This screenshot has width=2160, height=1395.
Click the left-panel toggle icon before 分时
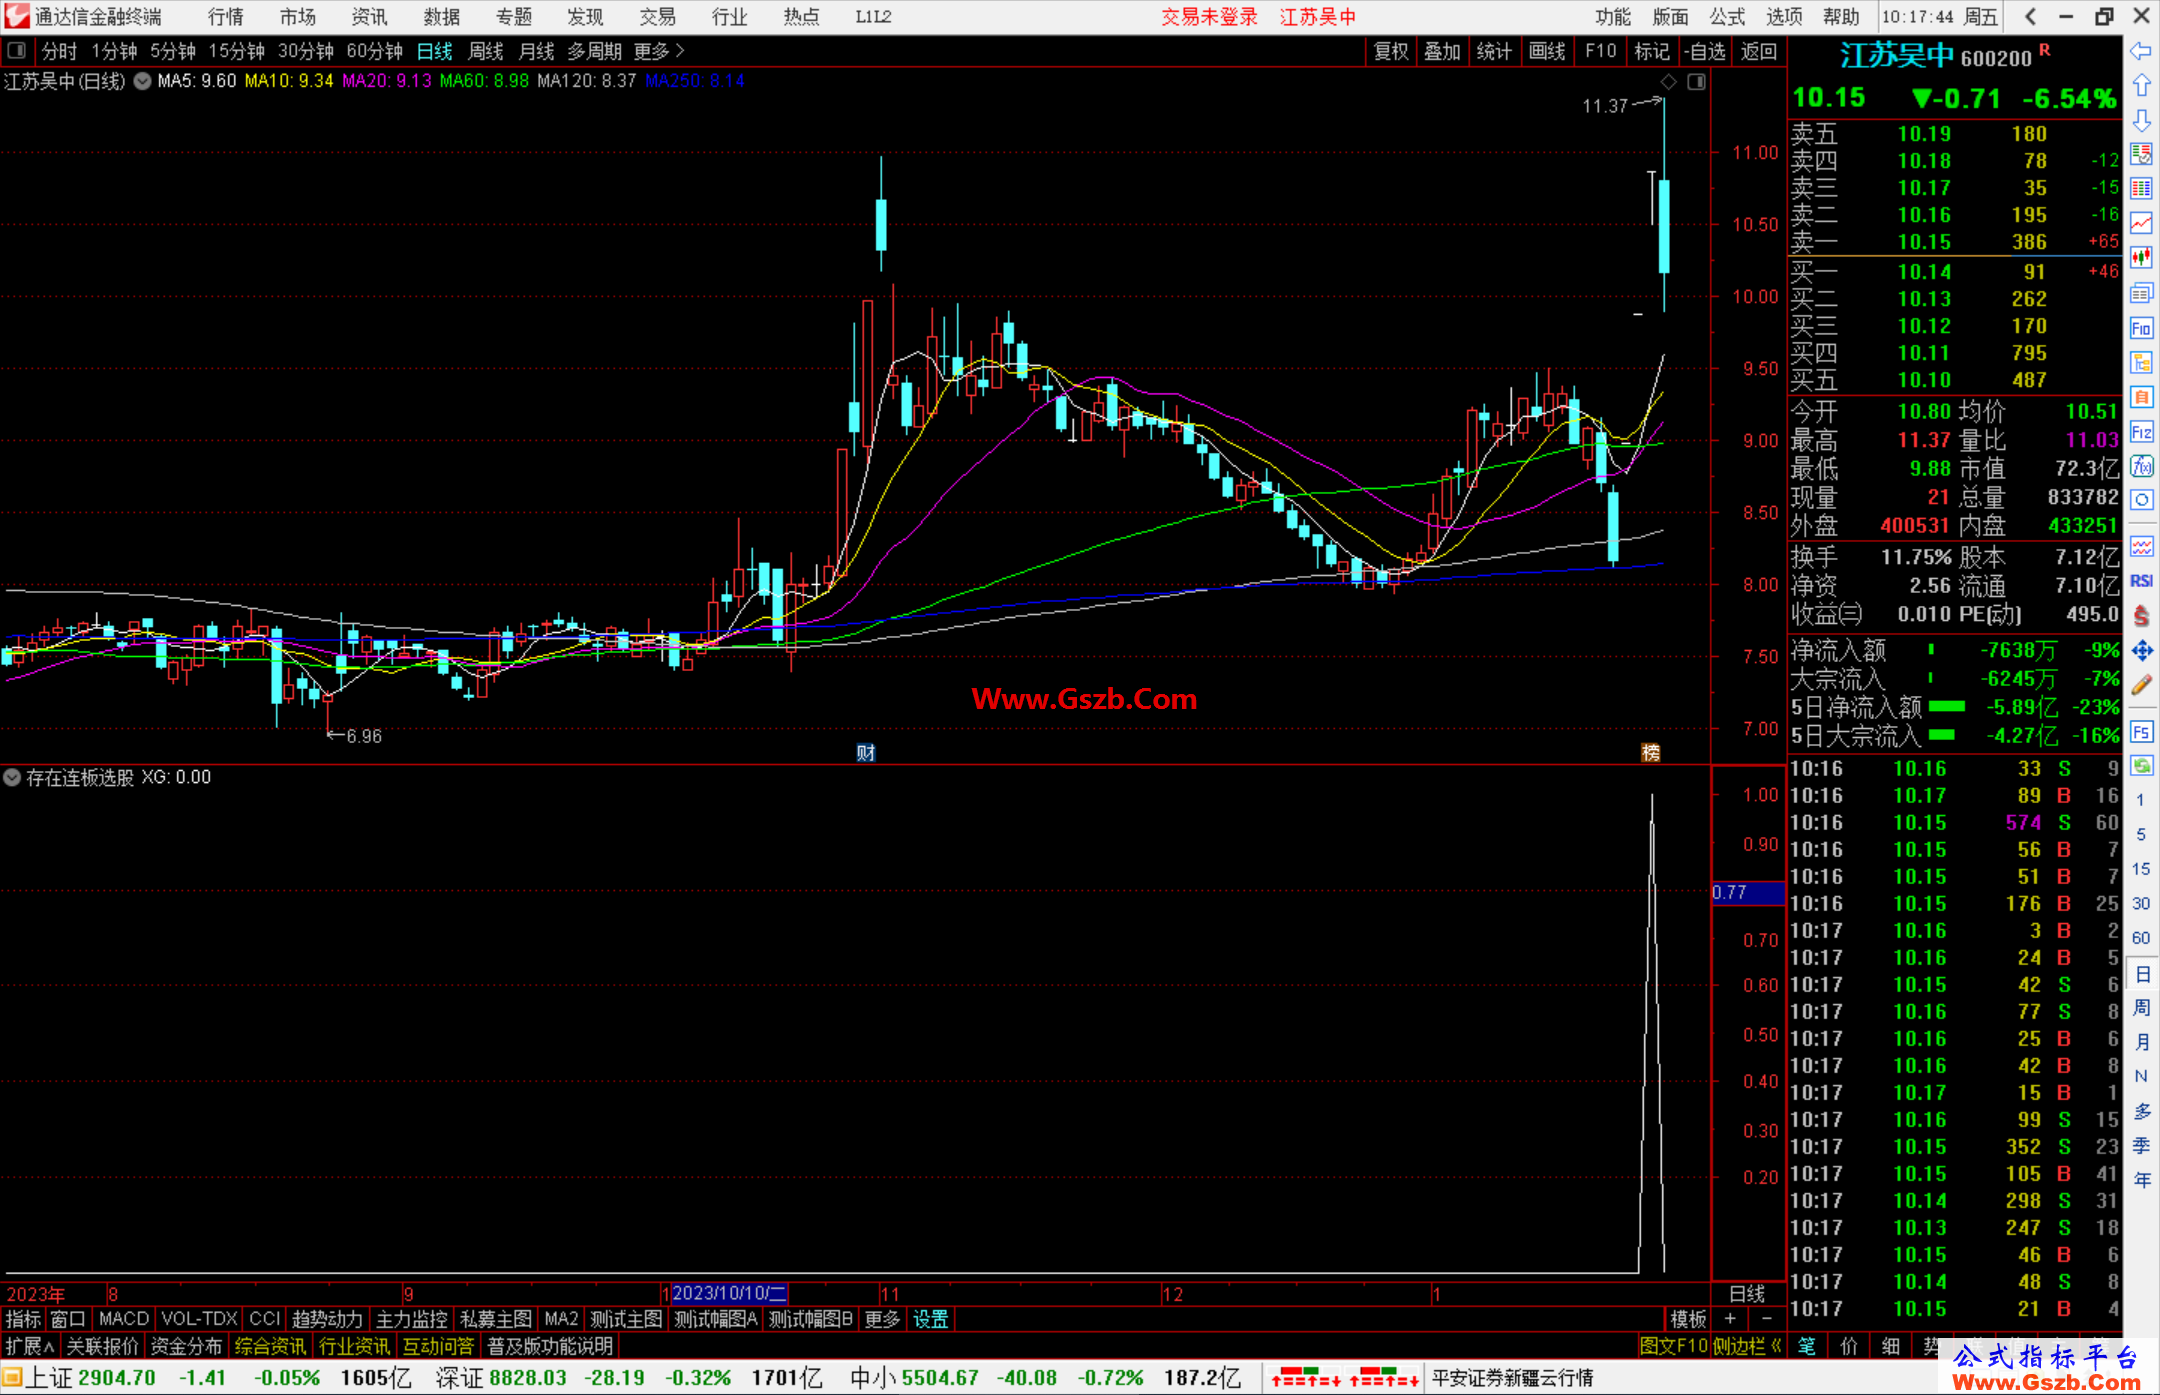(x=17, y=50)
